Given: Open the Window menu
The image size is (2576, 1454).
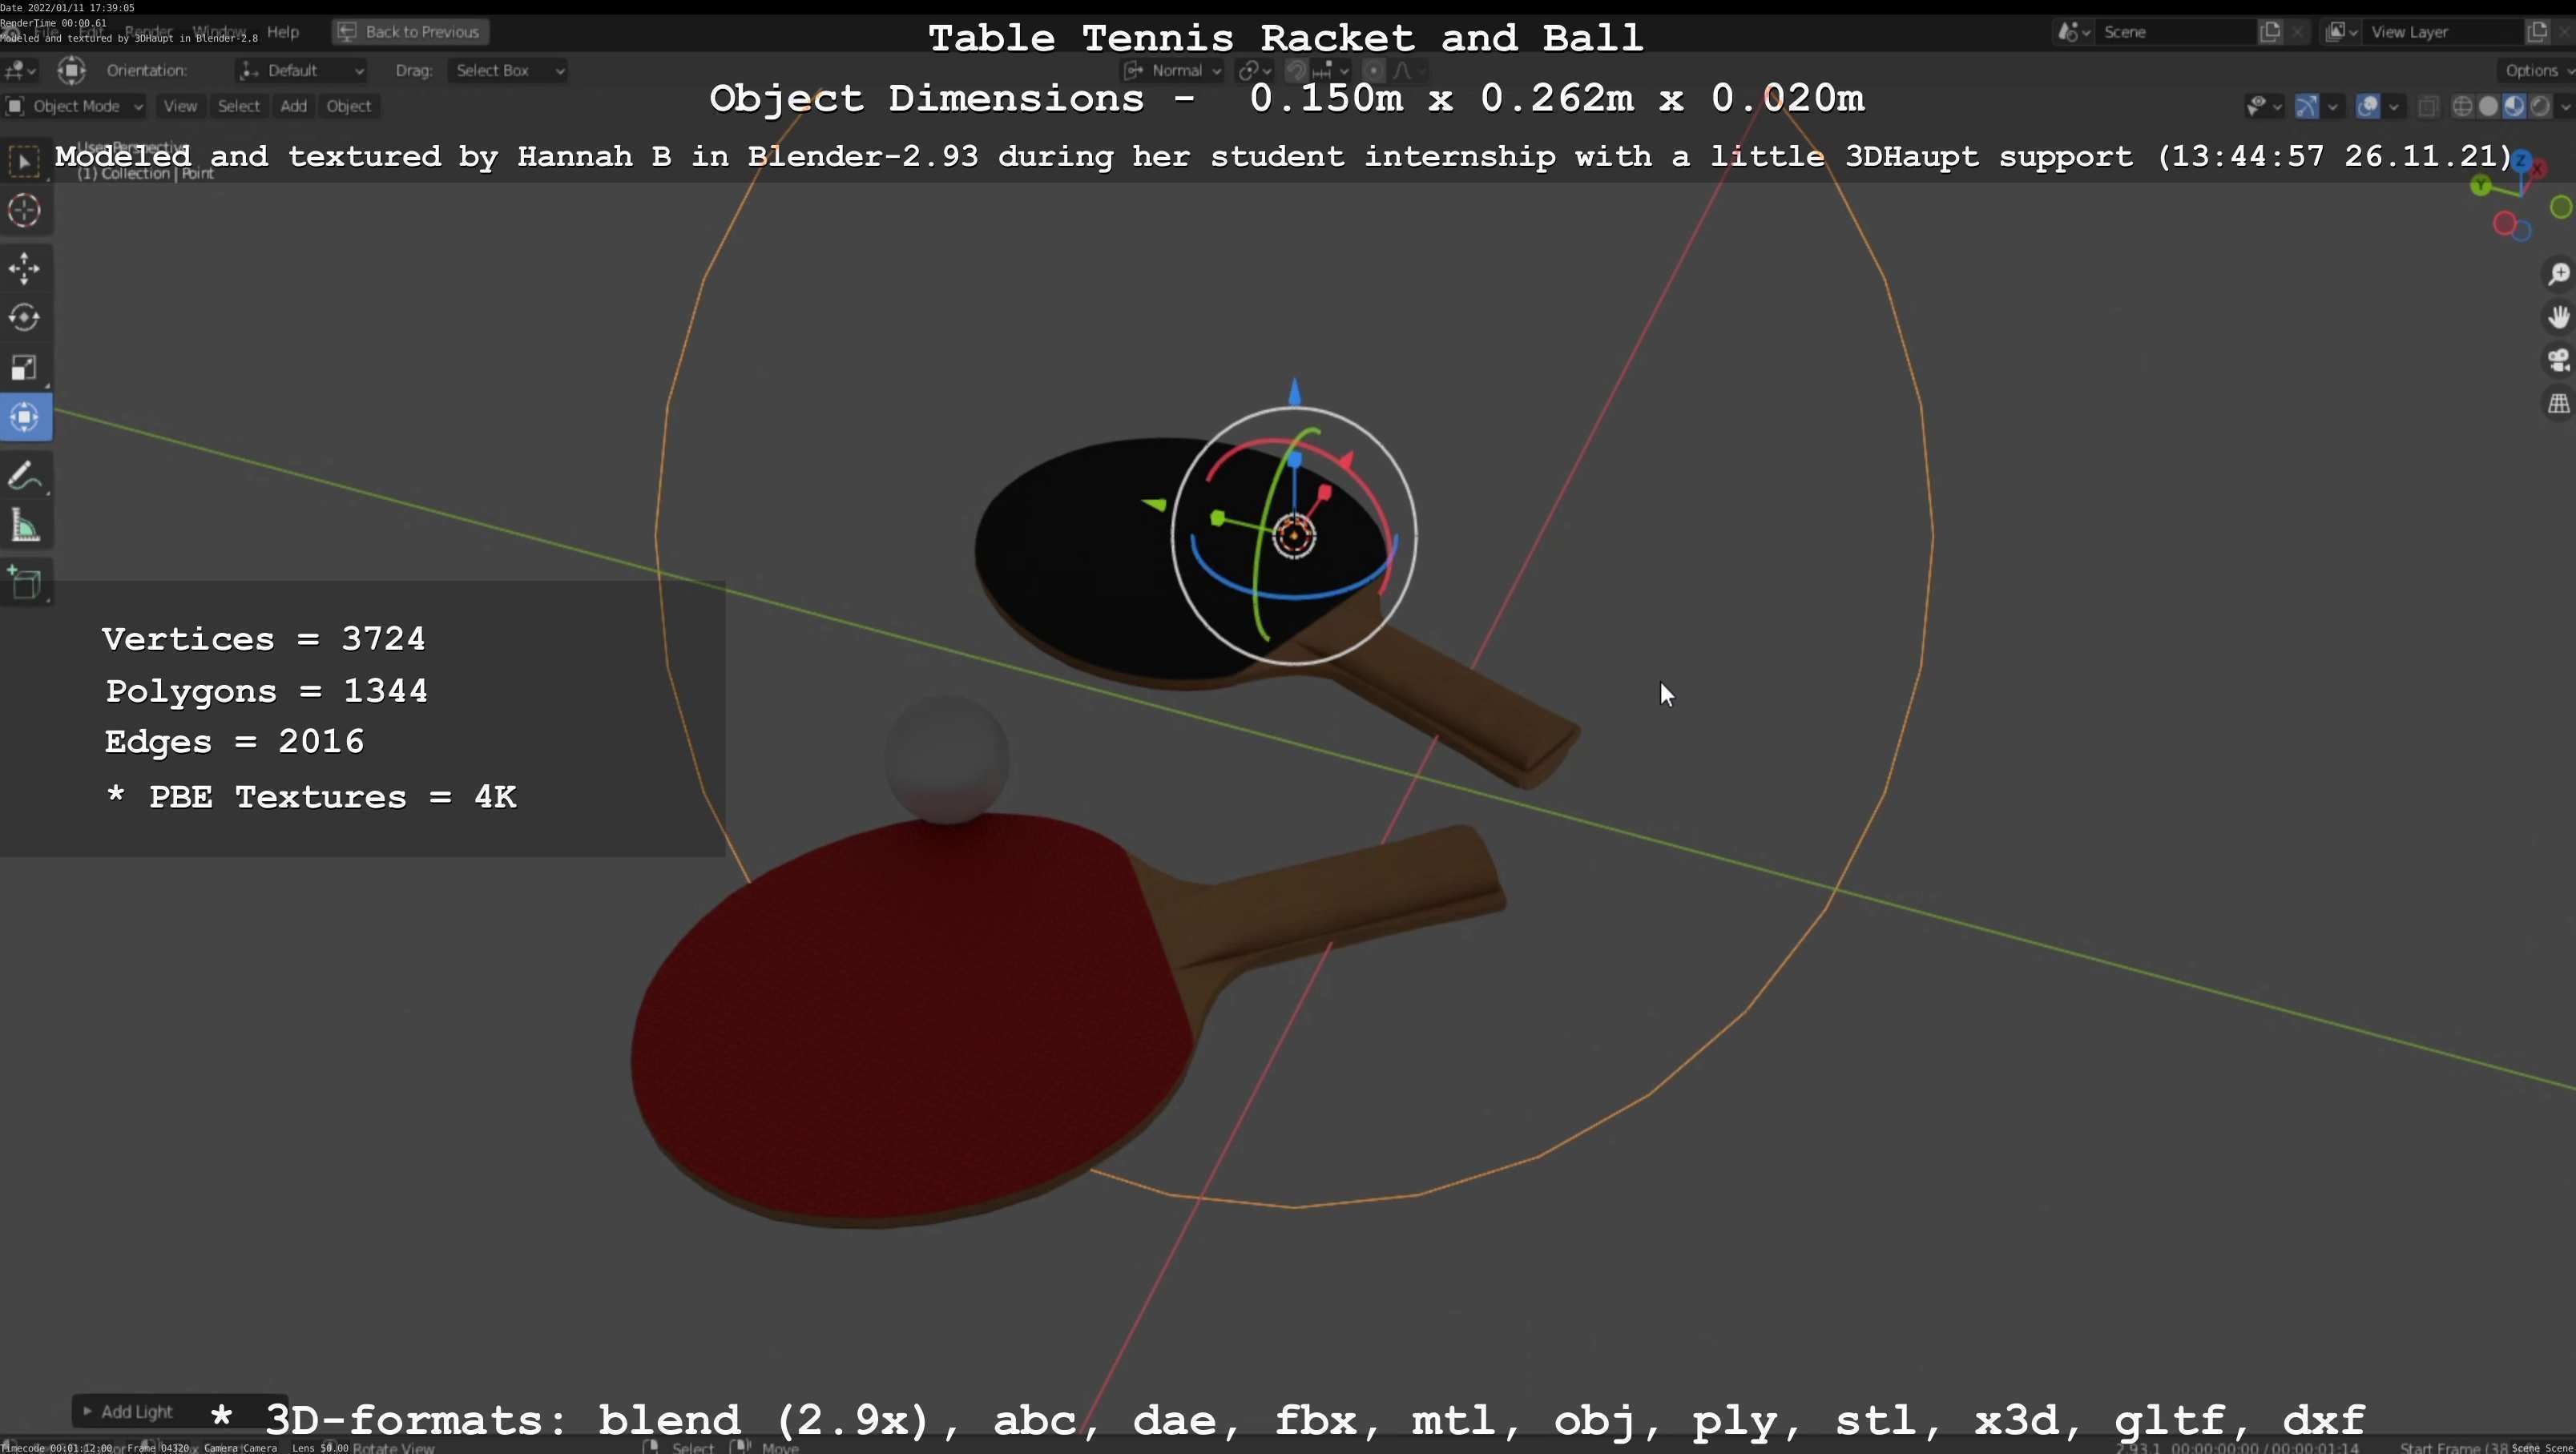Looking at the screenshot, I should click(x=219, y=32).
